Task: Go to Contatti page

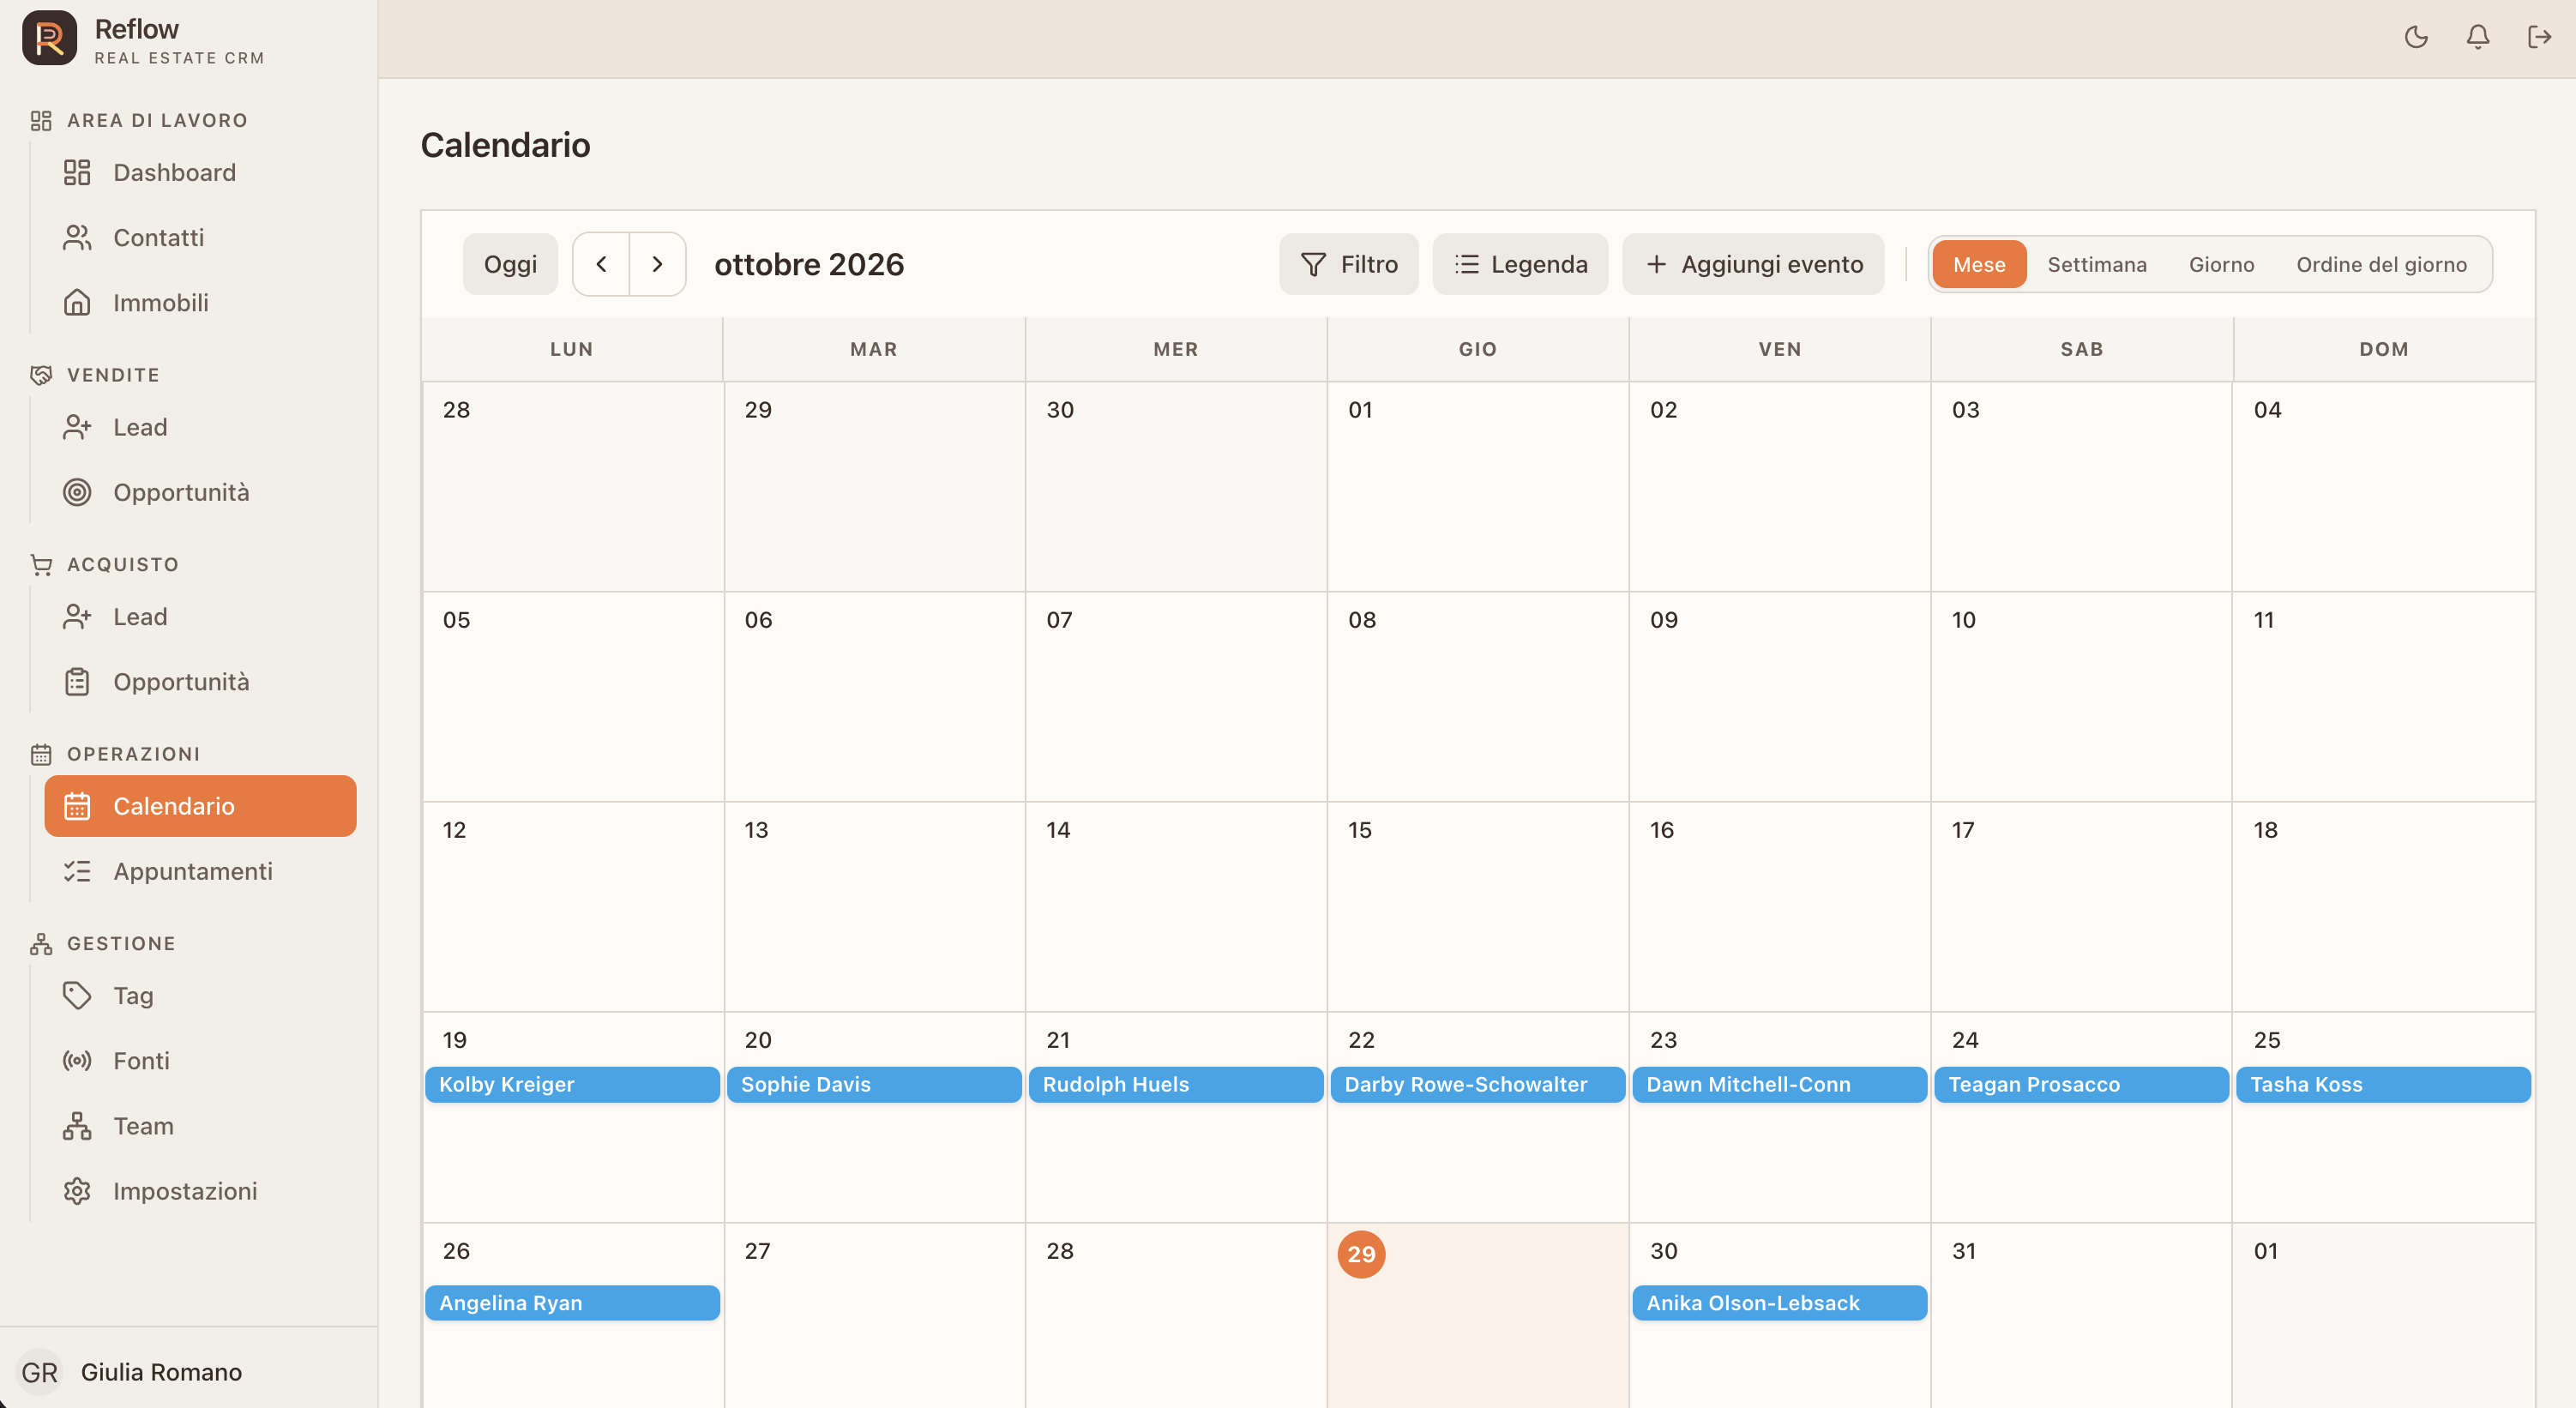Action: (200, 237)
